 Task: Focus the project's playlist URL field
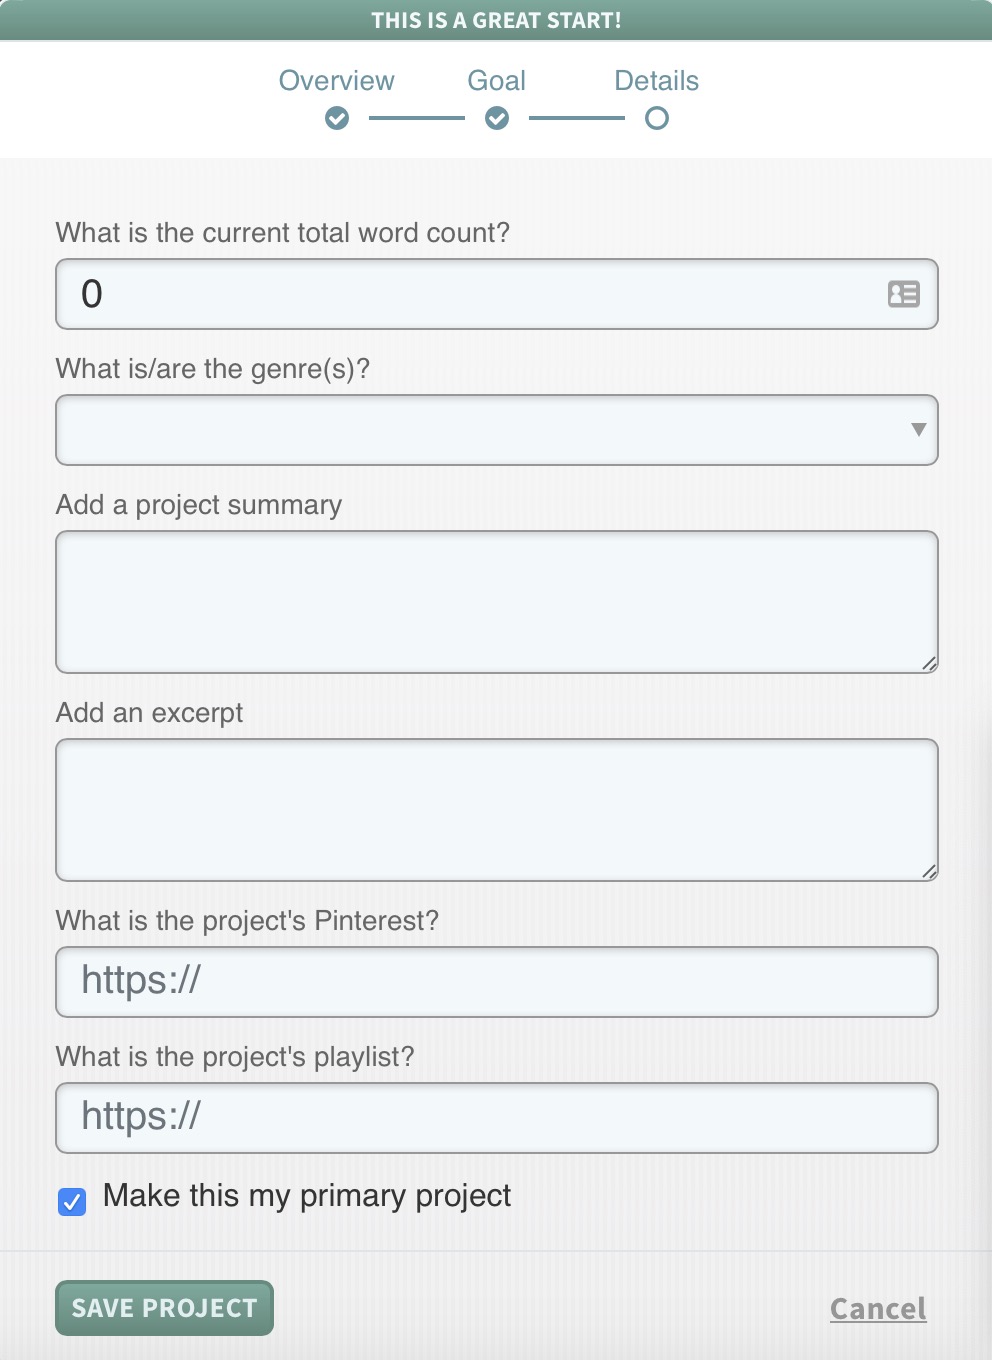pos(496,1118)
